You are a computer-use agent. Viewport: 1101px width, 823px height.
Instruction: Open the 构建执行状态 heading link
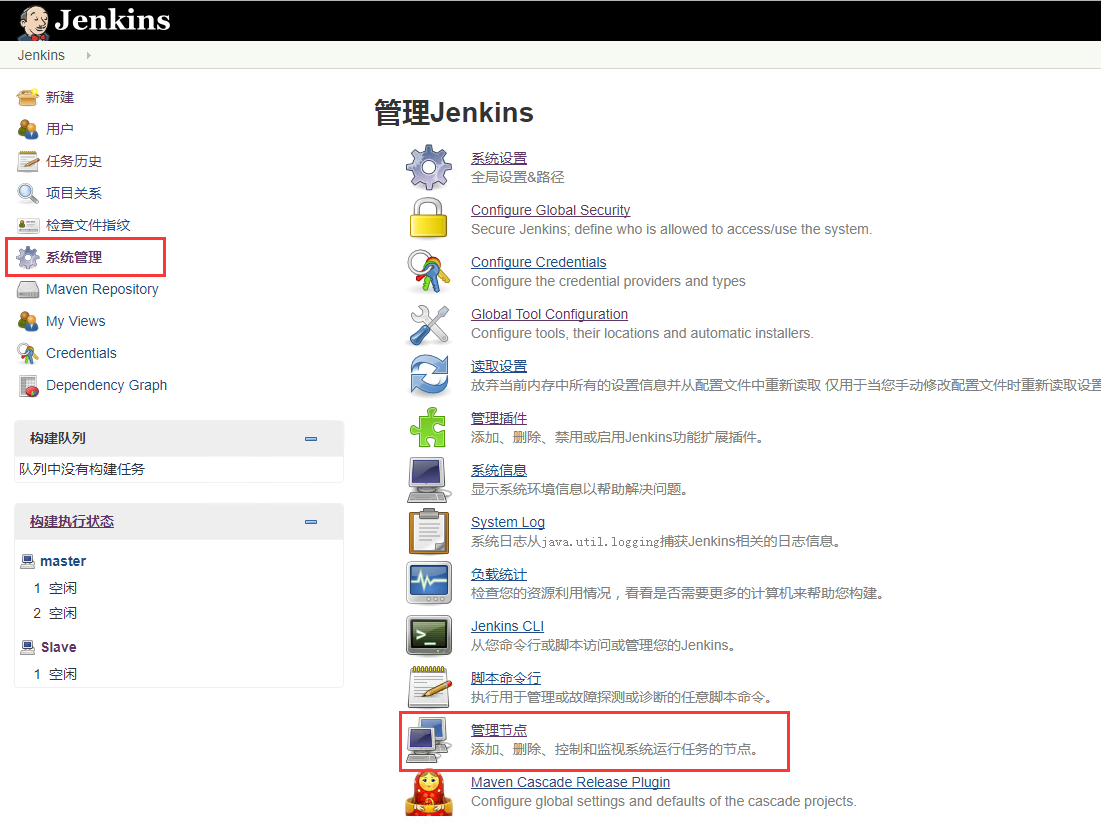(x=72, y=522)
